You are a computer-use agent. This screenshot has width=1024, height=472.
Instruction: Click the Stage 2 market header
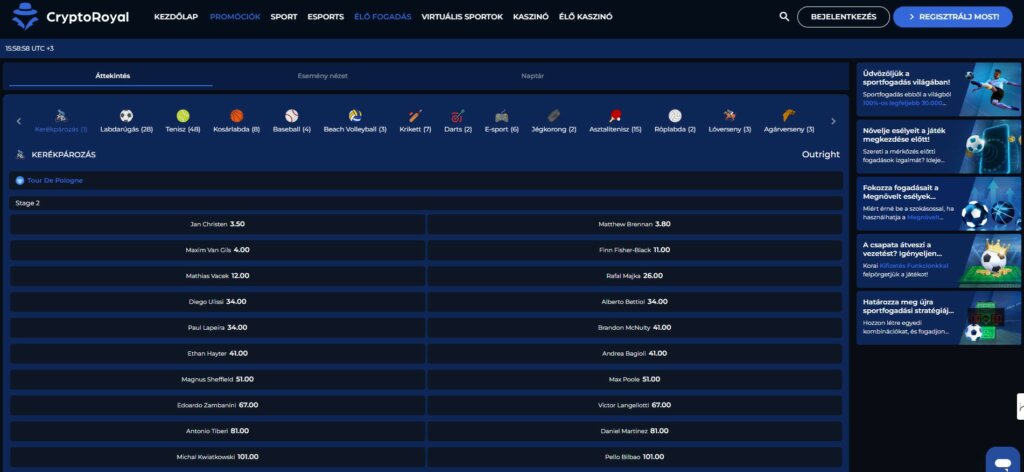426,203
